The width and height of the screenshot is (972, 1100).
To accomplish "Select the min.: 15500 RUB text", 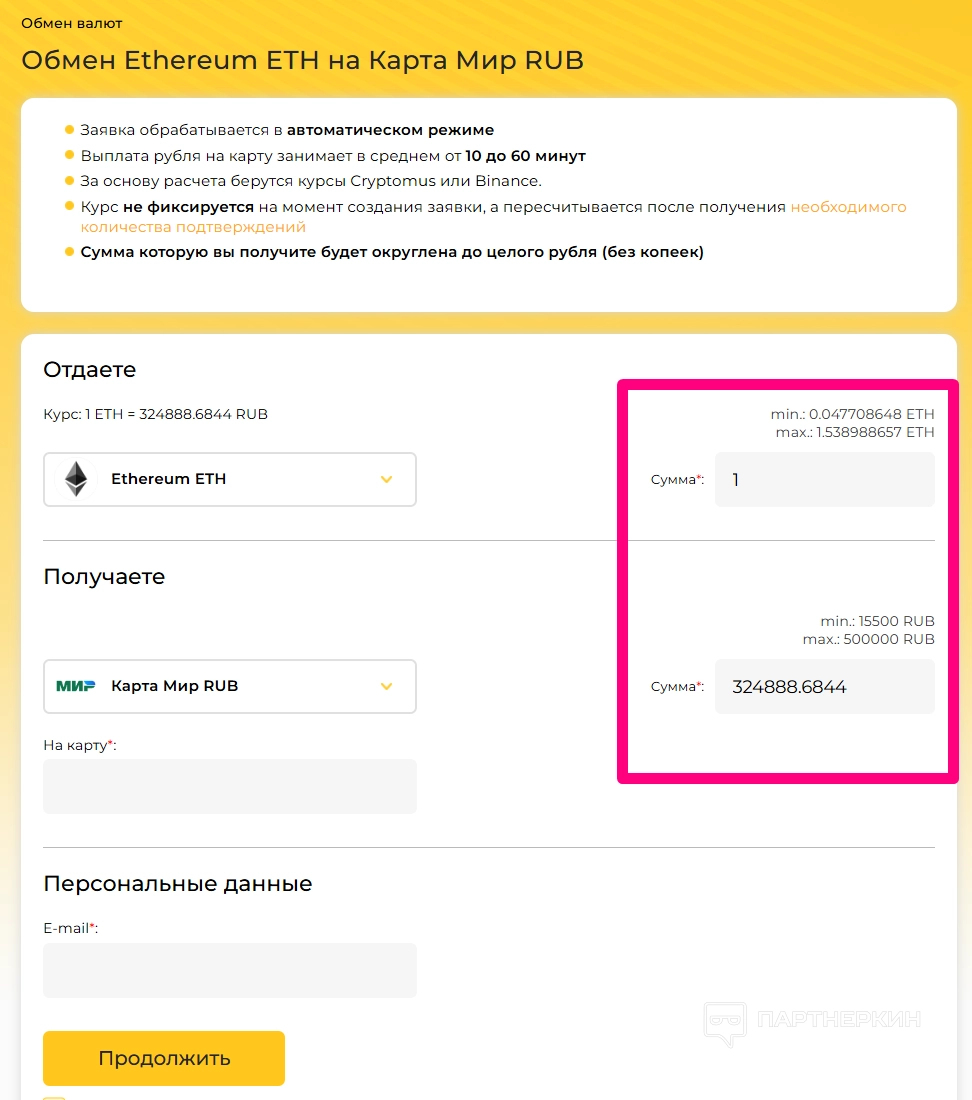I will (877, 621).
